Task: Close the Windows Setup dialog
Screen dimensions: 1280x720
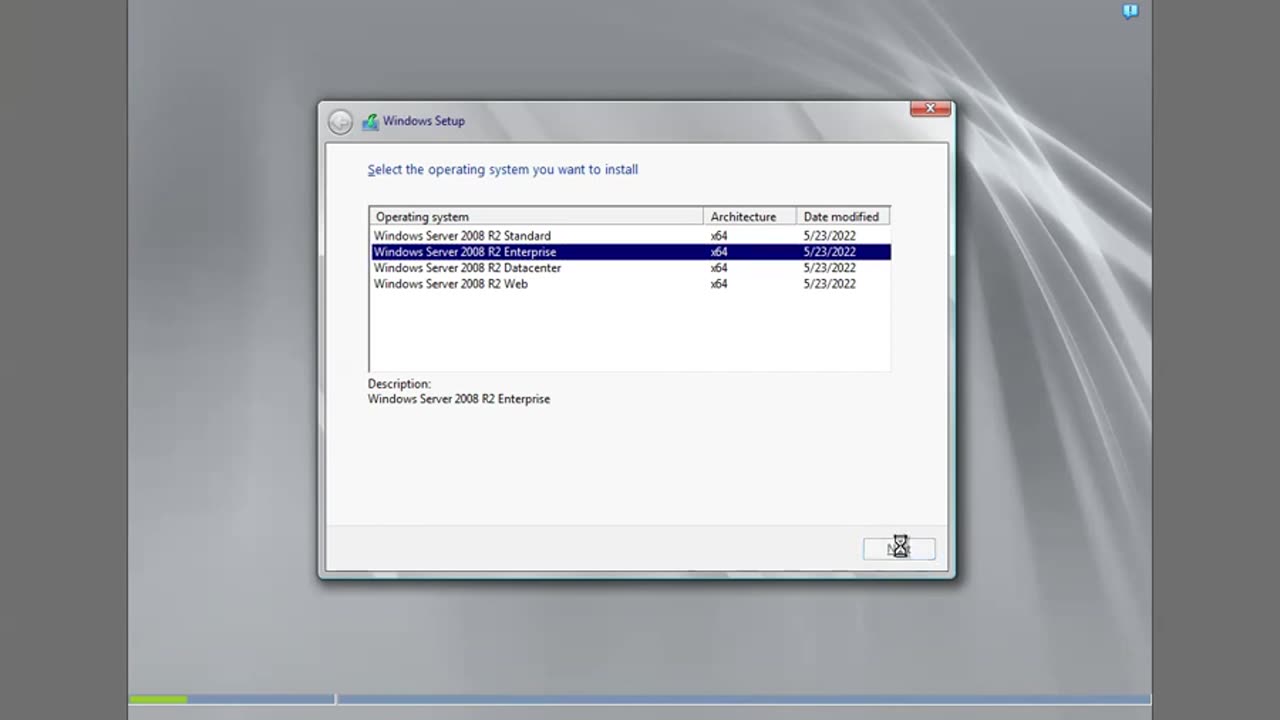Action: tap(930, 108)
